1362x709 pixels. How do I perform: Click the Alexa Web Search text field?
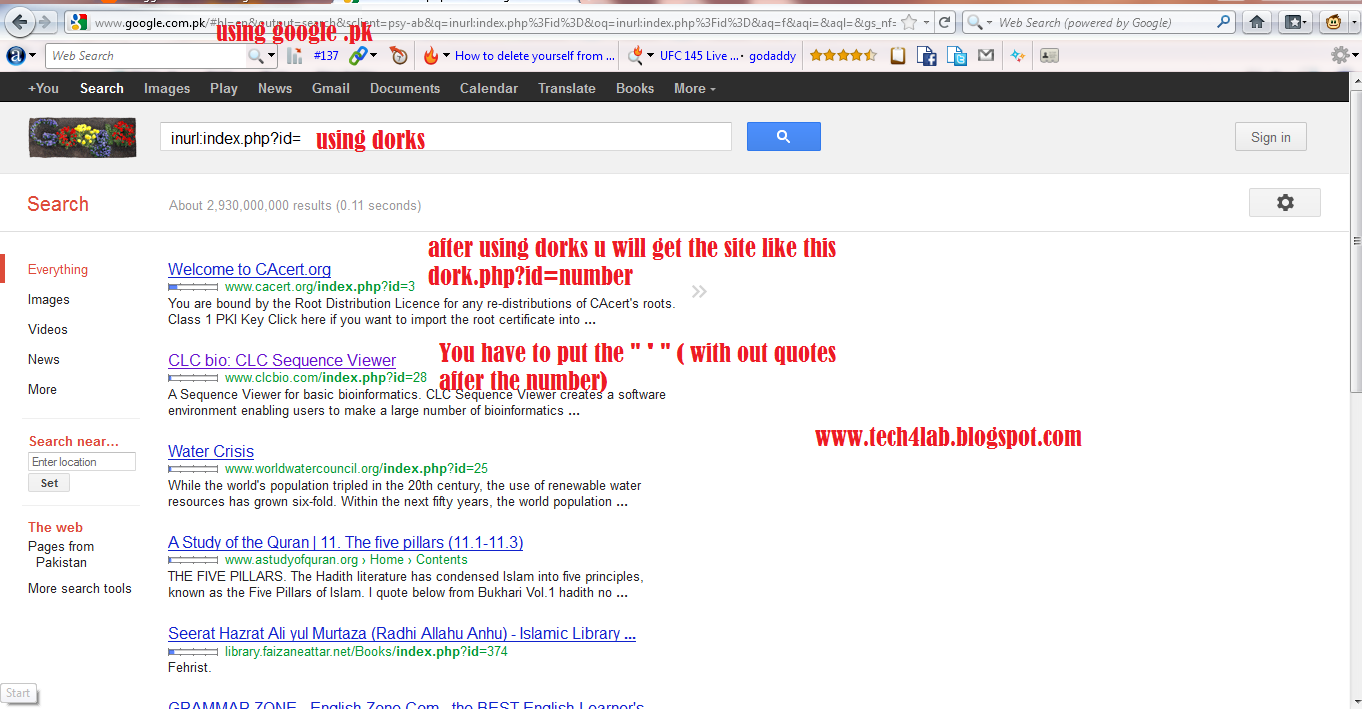pyautogui.click(x=147, y=56)
